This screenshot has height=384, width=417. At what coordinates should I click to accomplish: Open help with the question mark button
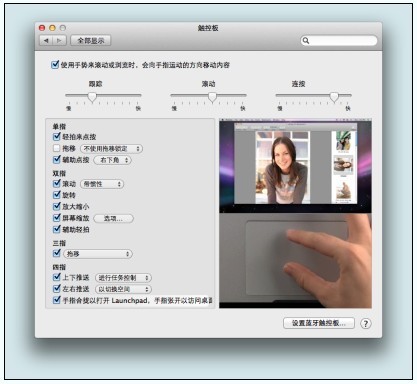[x=366, y=324]
